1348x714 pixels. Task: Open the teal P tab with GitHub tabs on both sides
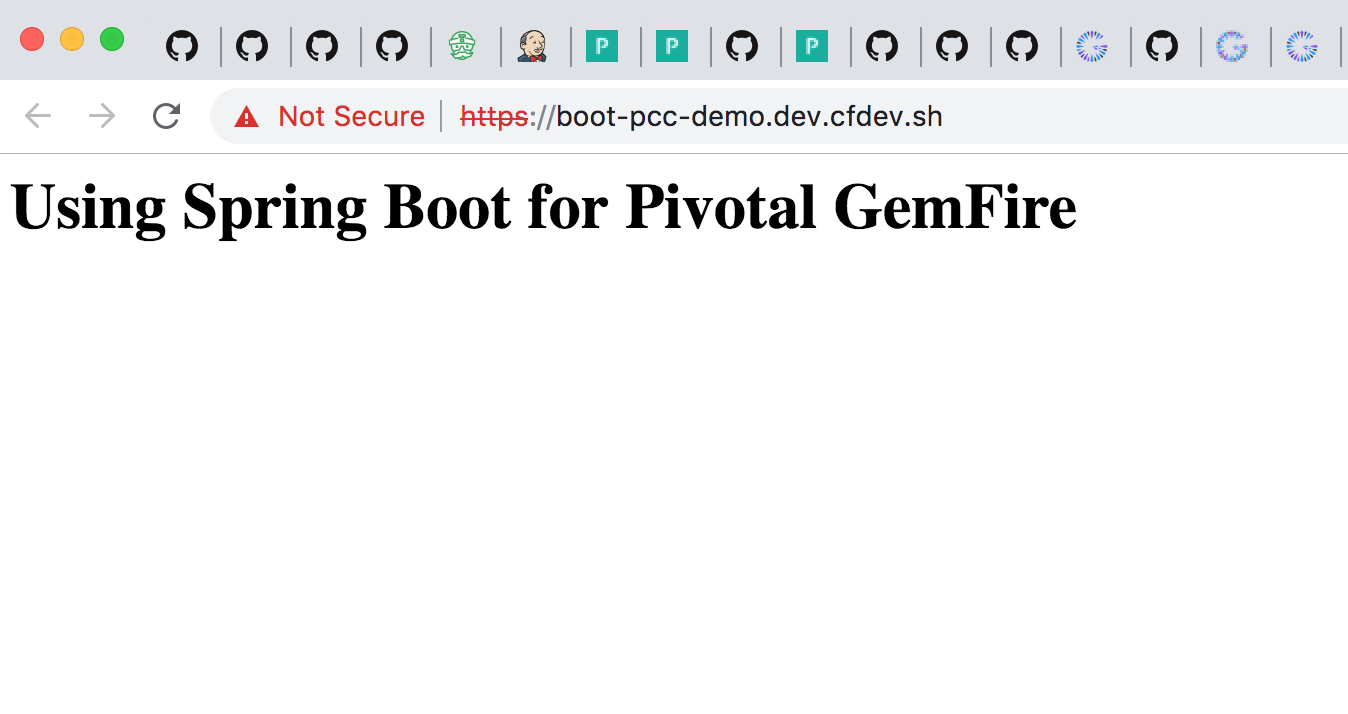(812, 46)
